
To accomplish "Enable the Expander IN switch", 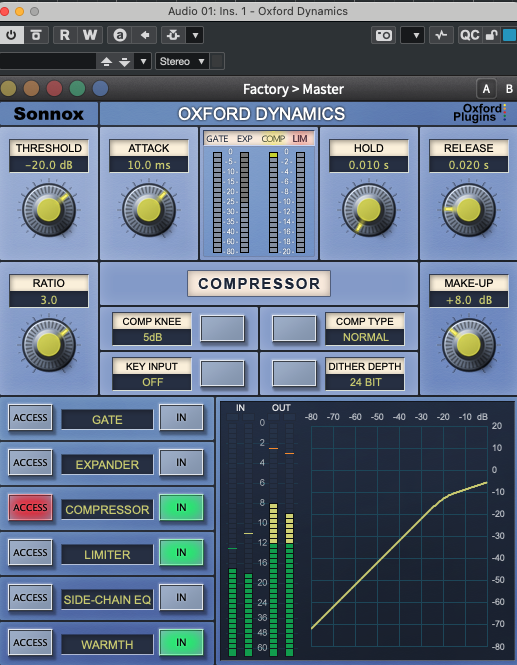I will (x=181, y=463).
